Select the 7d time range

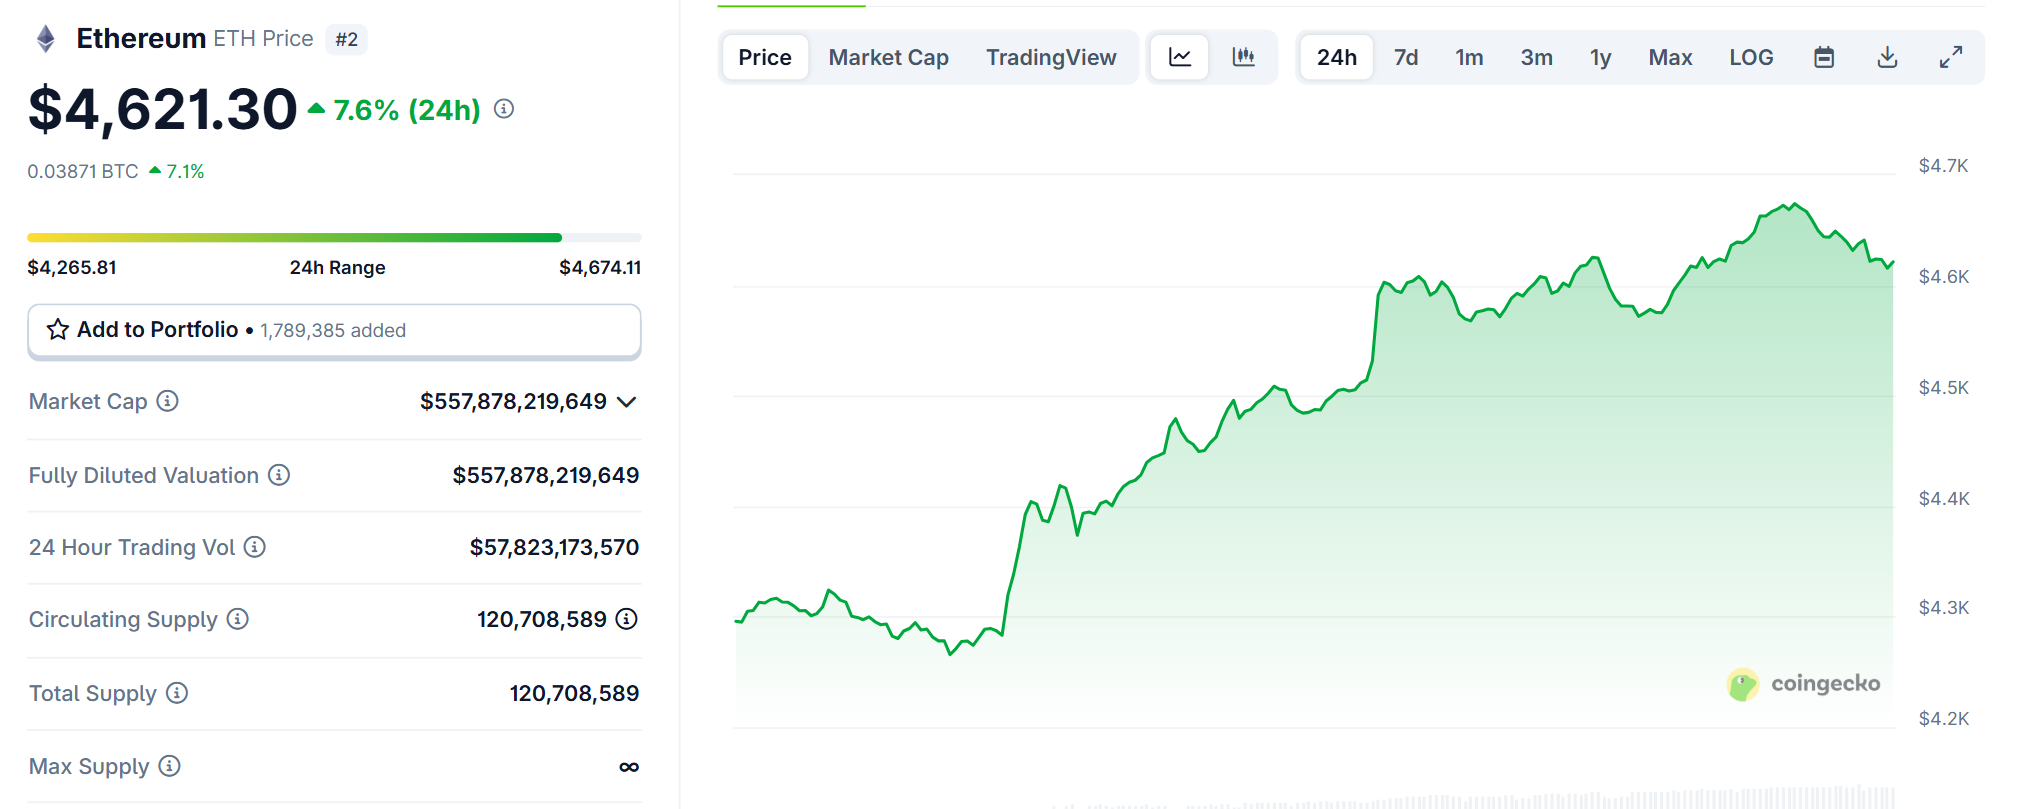pos(1406,57)
